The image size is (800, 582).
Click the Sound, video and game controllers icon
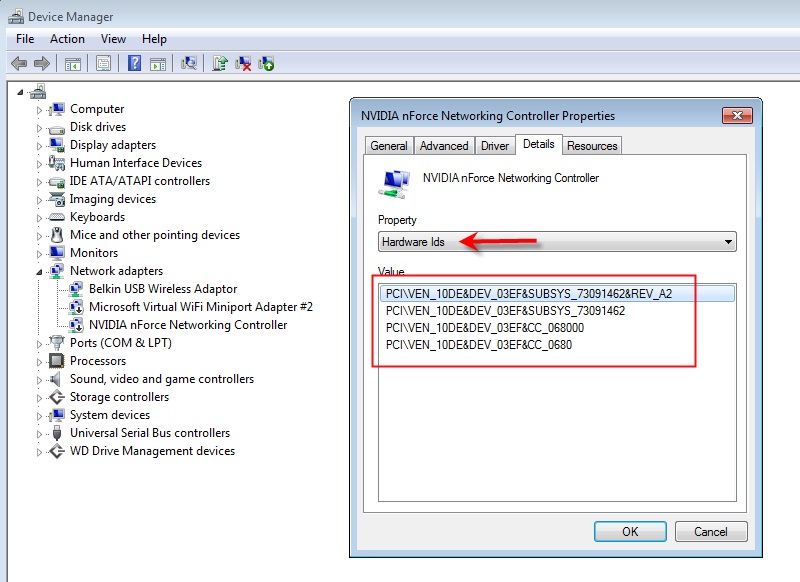click(56, 379)
